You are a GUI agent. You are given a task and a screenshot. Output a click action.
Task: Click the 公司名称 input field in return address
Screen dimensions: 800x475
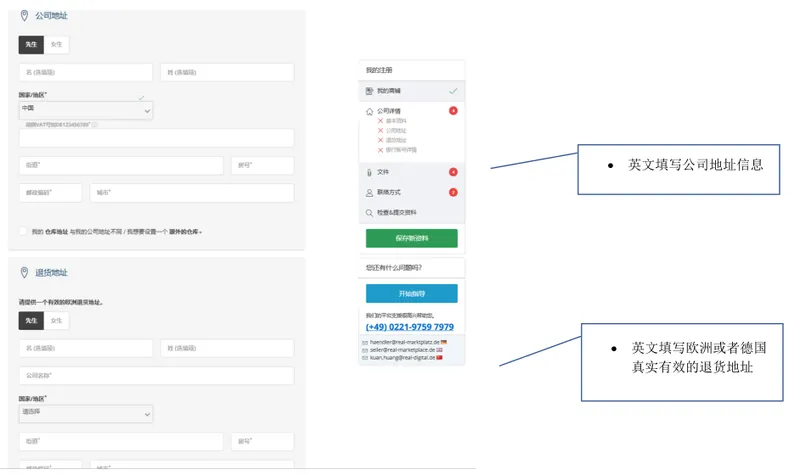[x=157, y=376]
